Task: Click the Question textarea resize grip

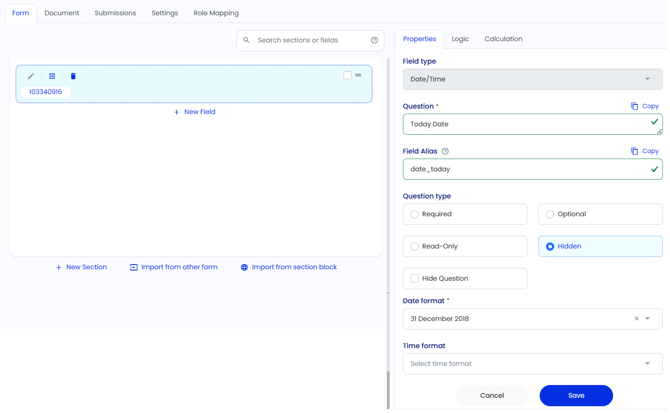Action: point(659,132)
